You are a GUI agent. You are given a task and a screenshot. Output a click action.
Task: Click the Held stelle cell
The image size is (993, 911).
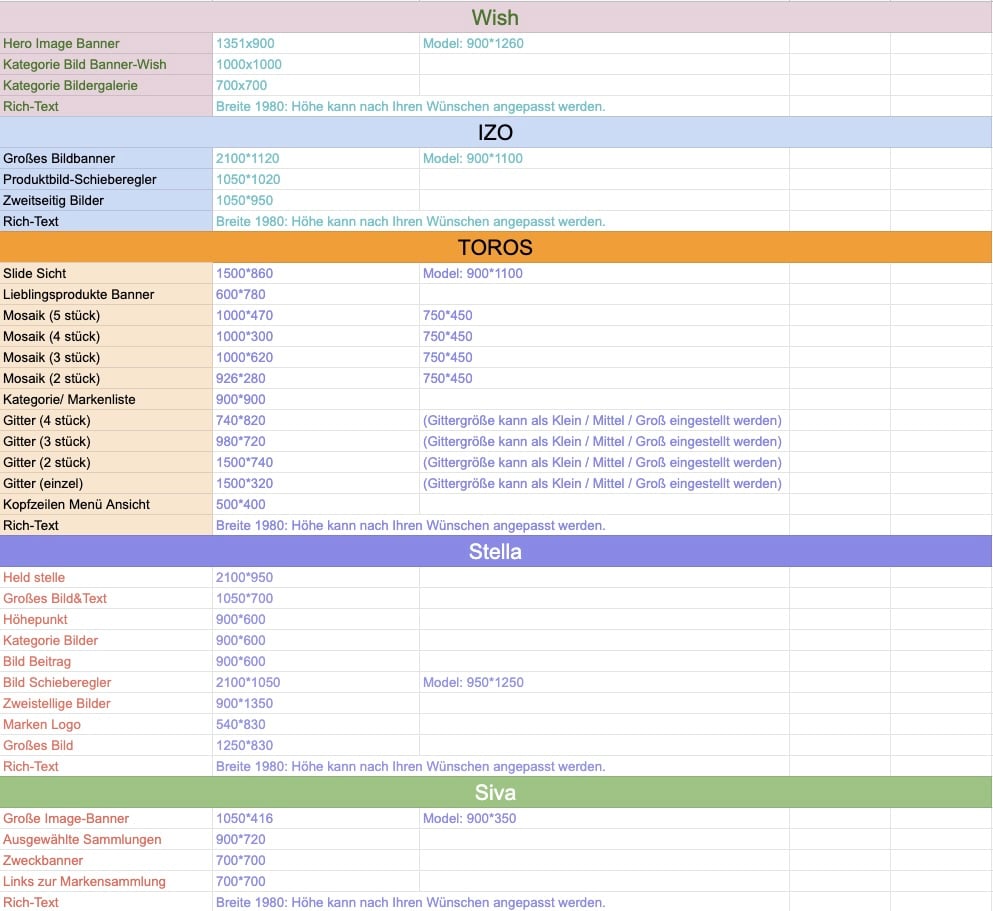[x=106, y=577]
